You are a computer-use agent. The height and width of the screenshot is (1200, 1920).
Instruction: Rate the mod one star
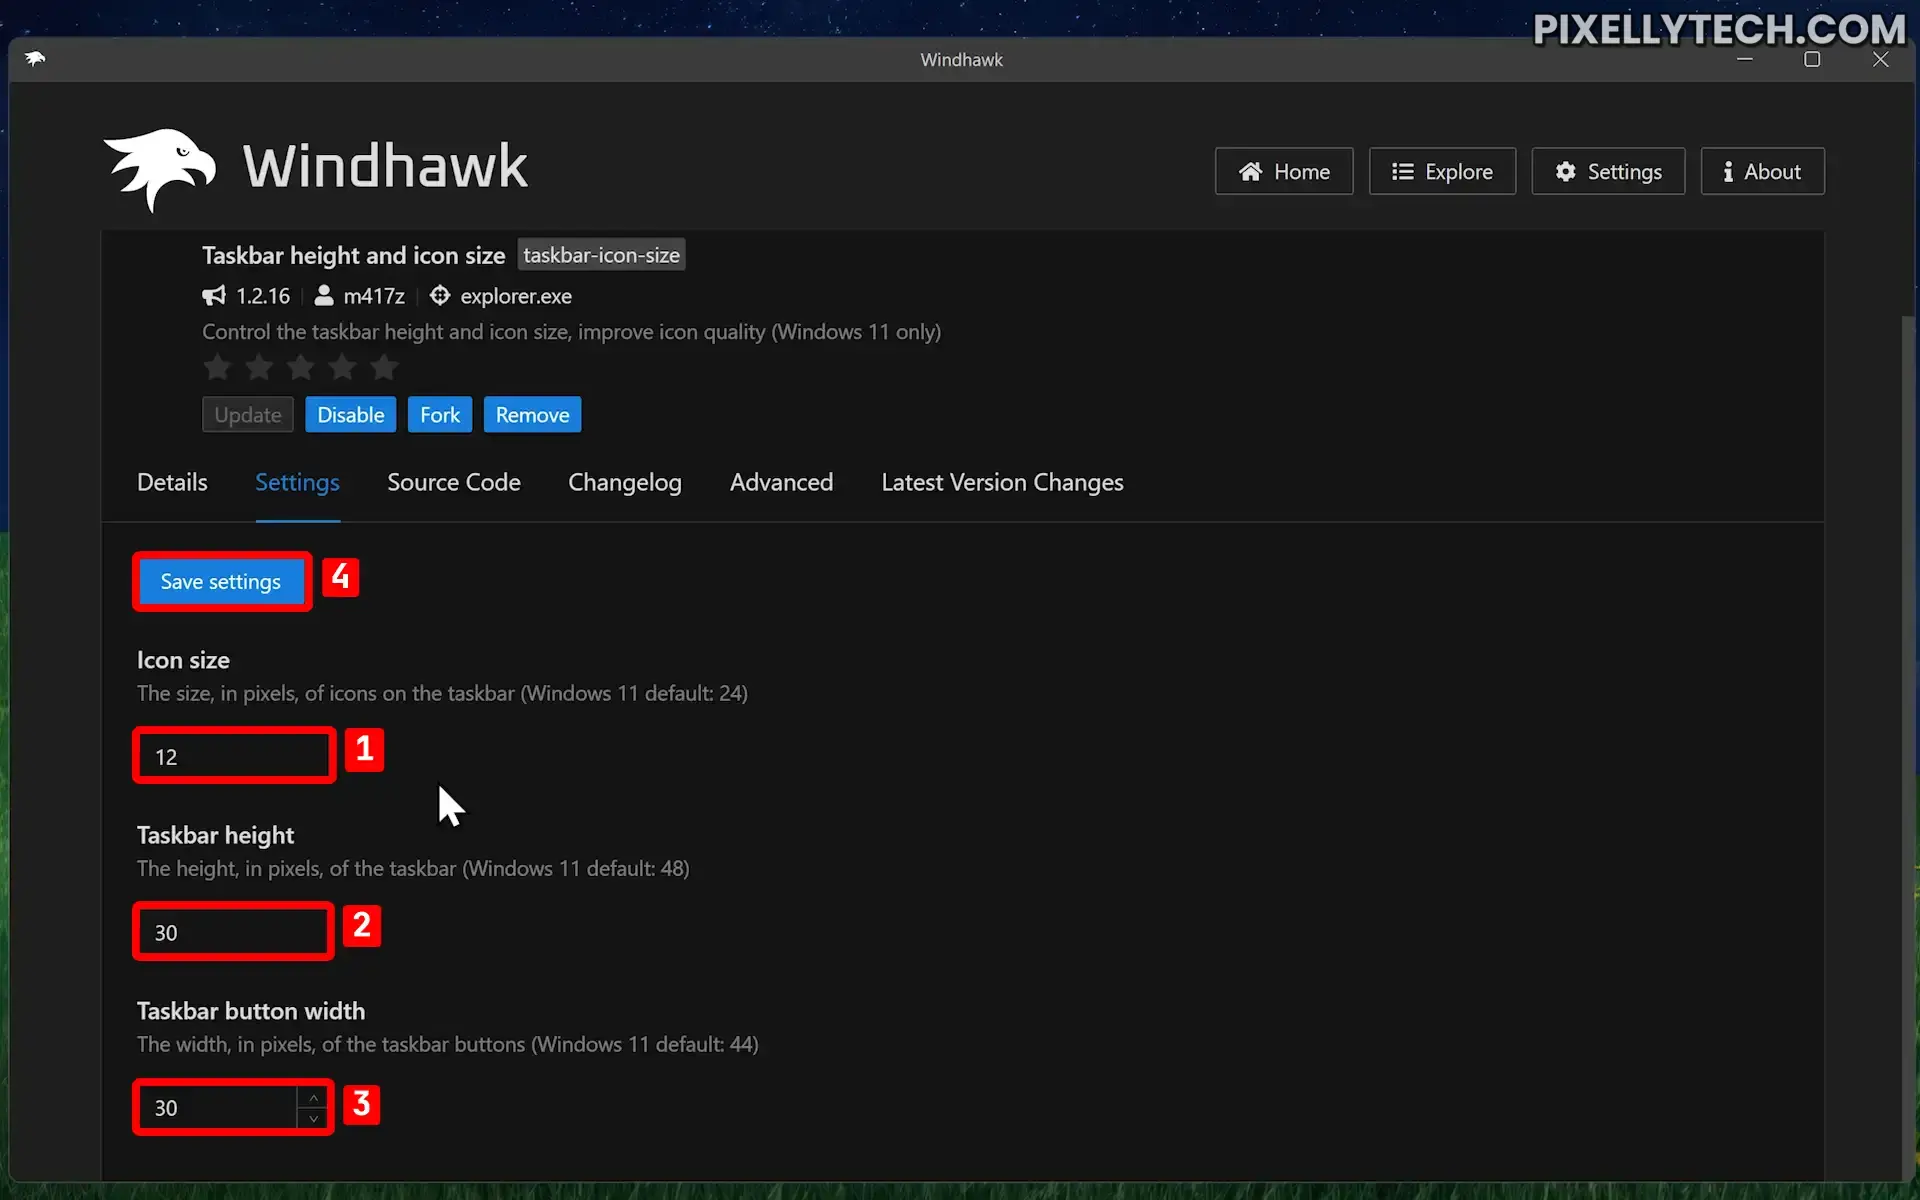(217, 368)
